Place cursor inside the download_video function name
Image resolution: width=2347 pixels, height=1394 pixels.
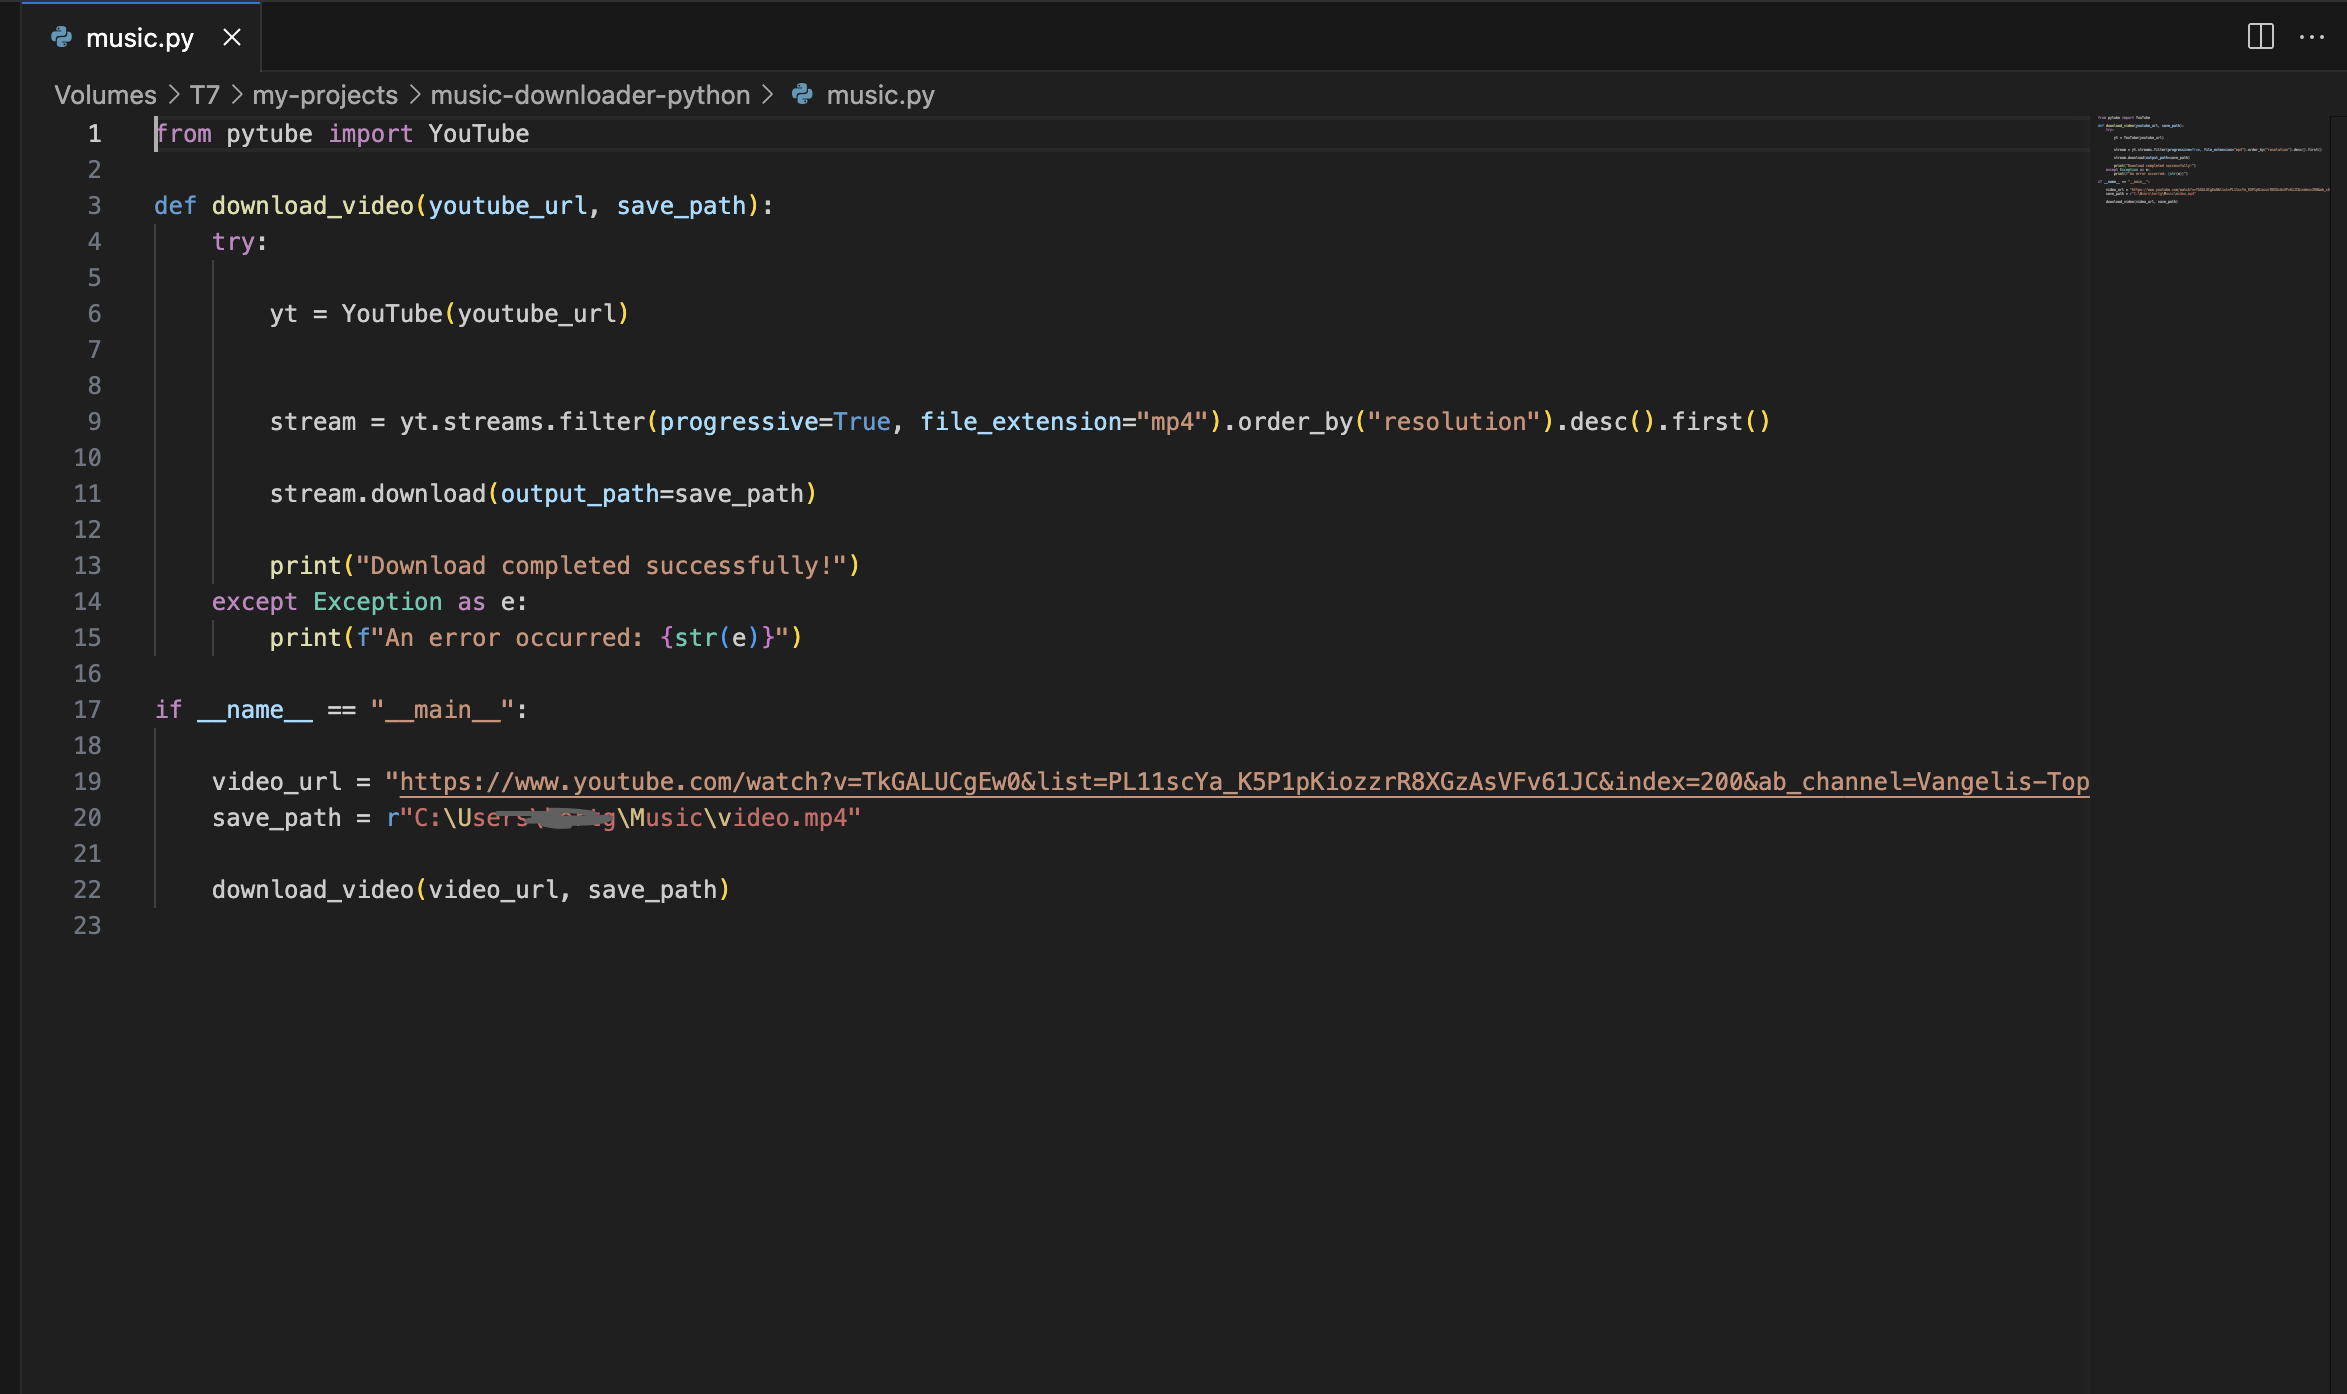coord(310,205)
